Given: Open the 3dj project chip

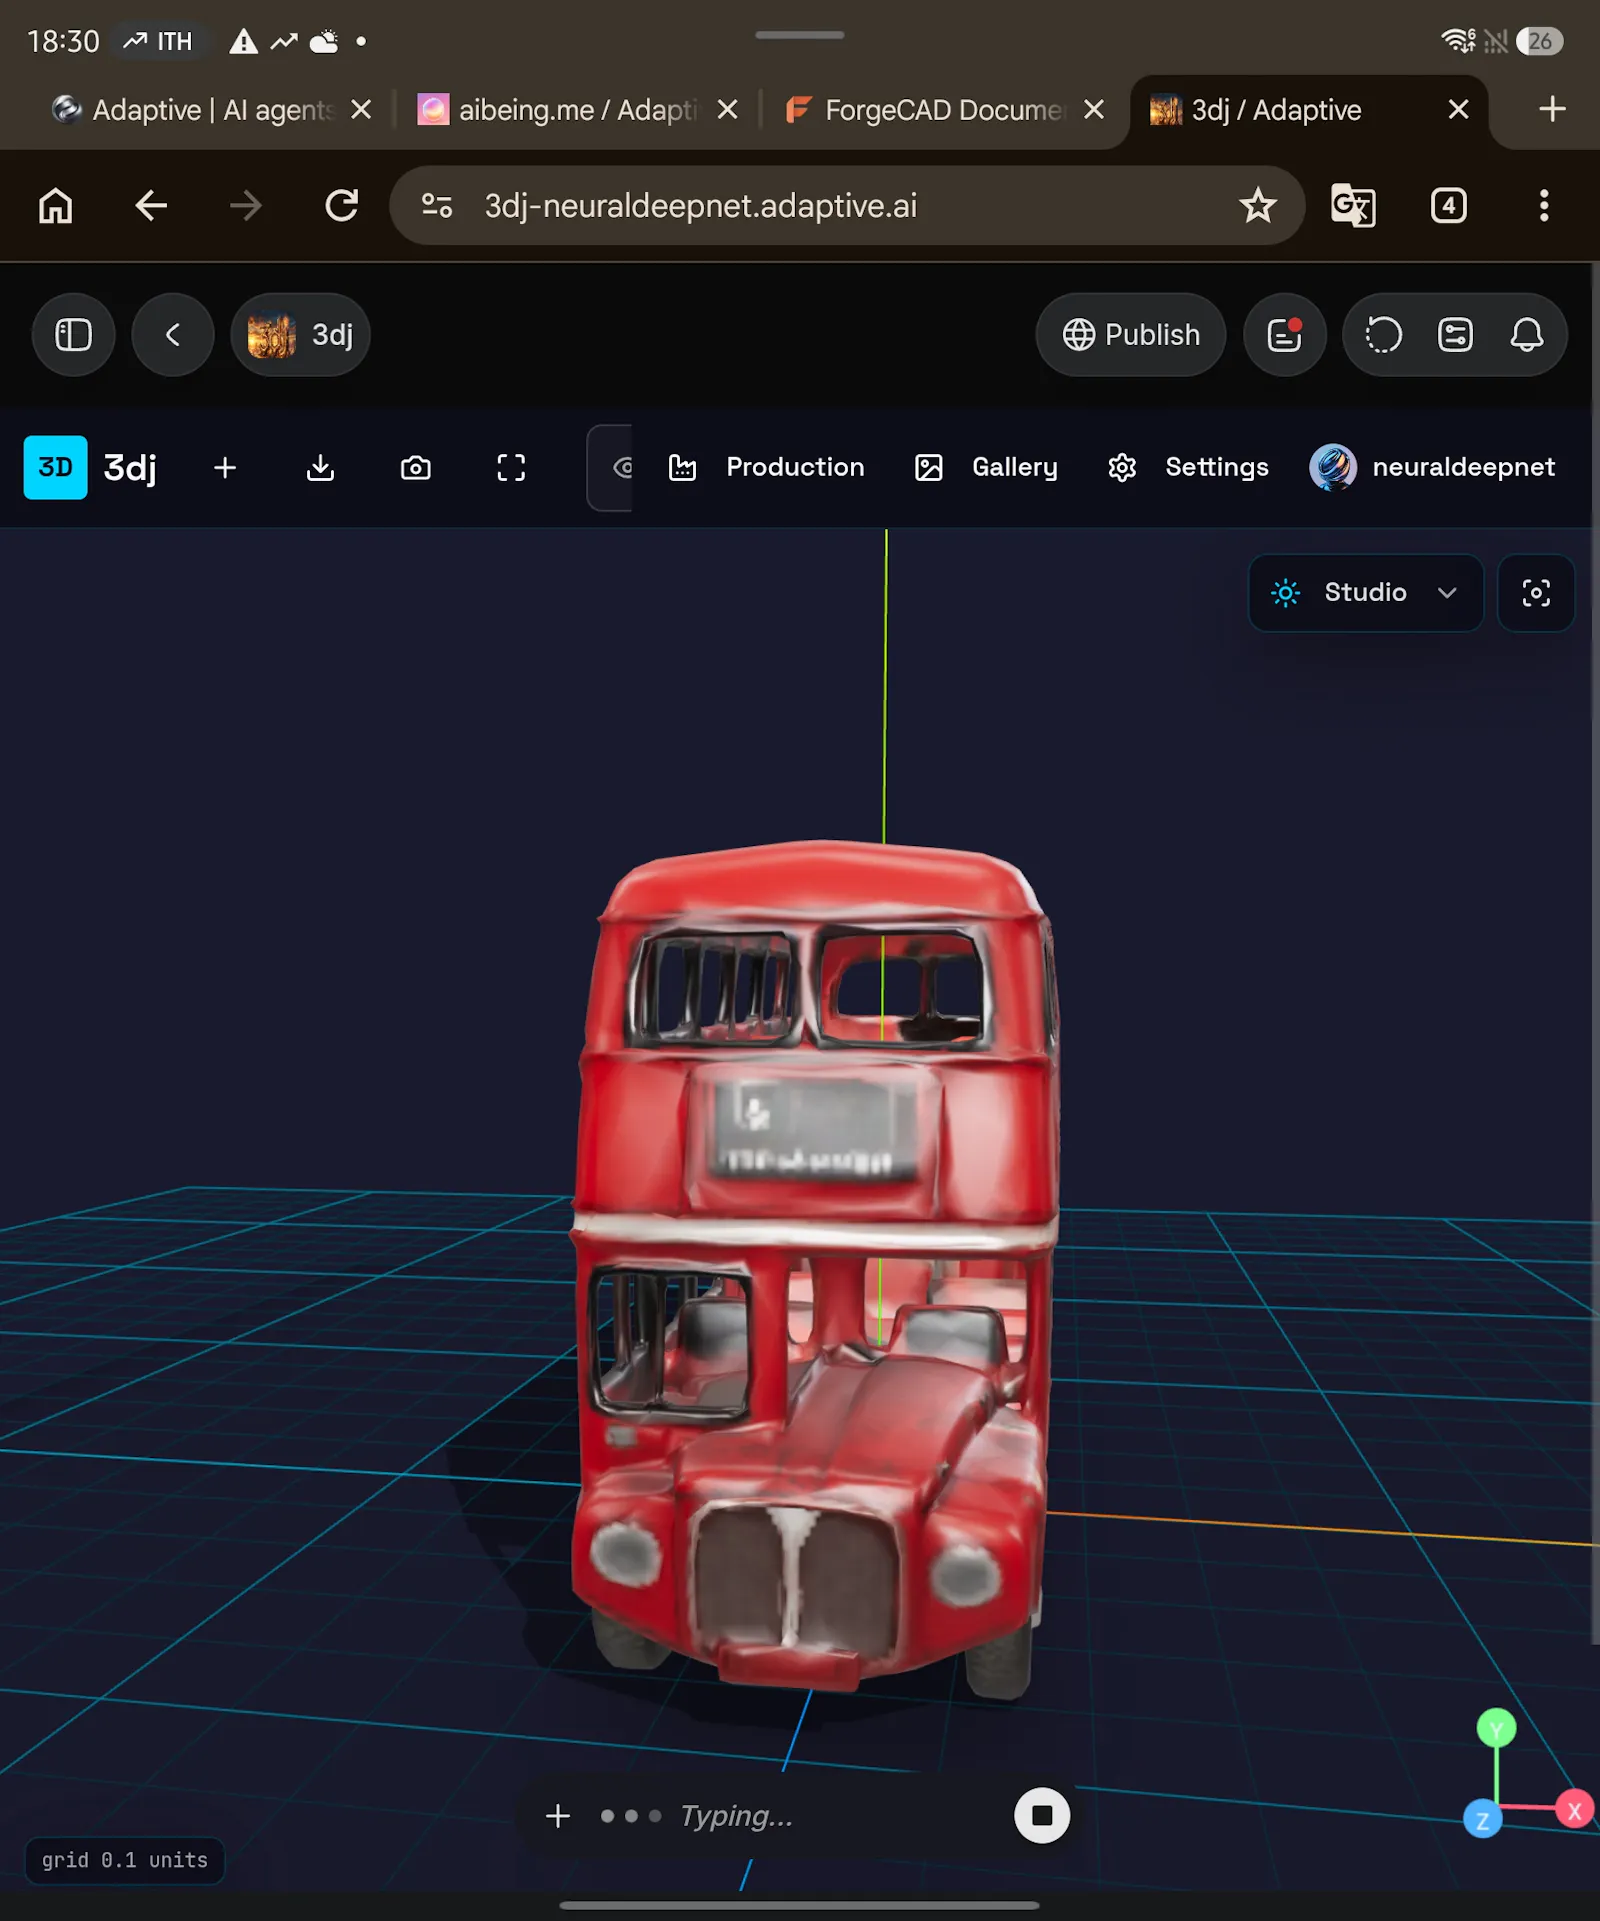Looking at the screenshot, I should pos(301,335).
